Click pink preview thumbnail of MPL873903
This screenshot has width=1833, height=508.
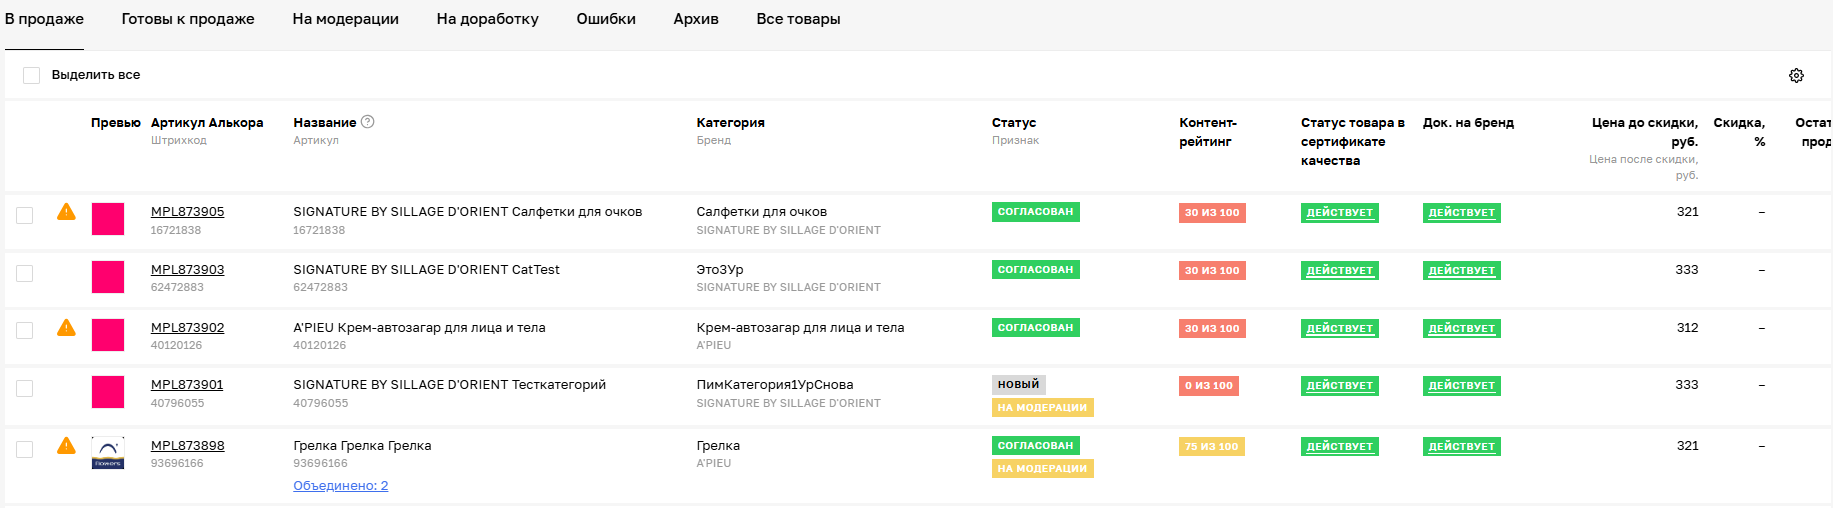click(108, 277)
